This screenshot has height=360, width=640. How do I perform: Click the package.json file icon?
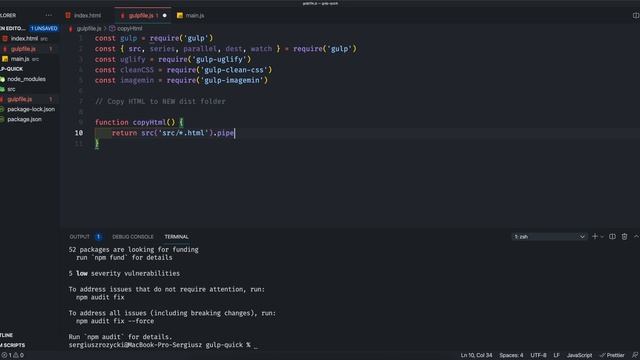click(2, 120)
